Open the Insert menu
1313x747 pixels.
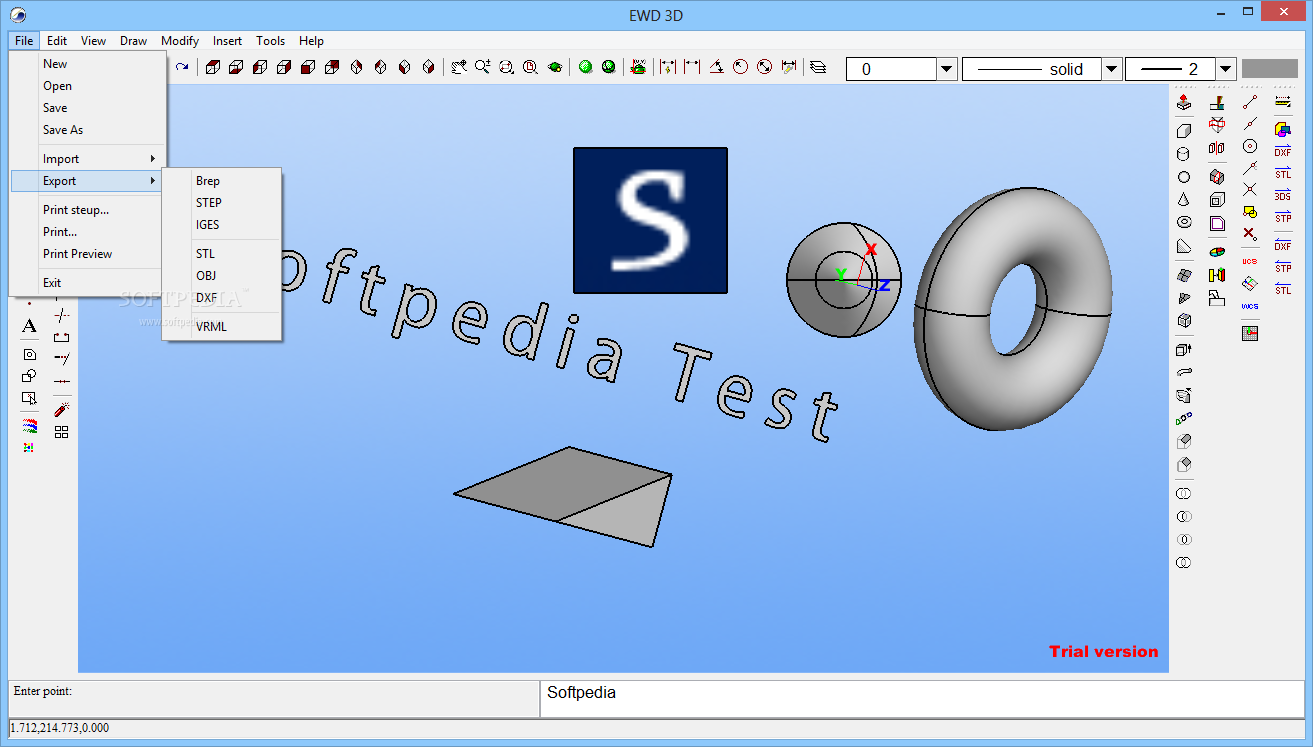coord(227,41)
